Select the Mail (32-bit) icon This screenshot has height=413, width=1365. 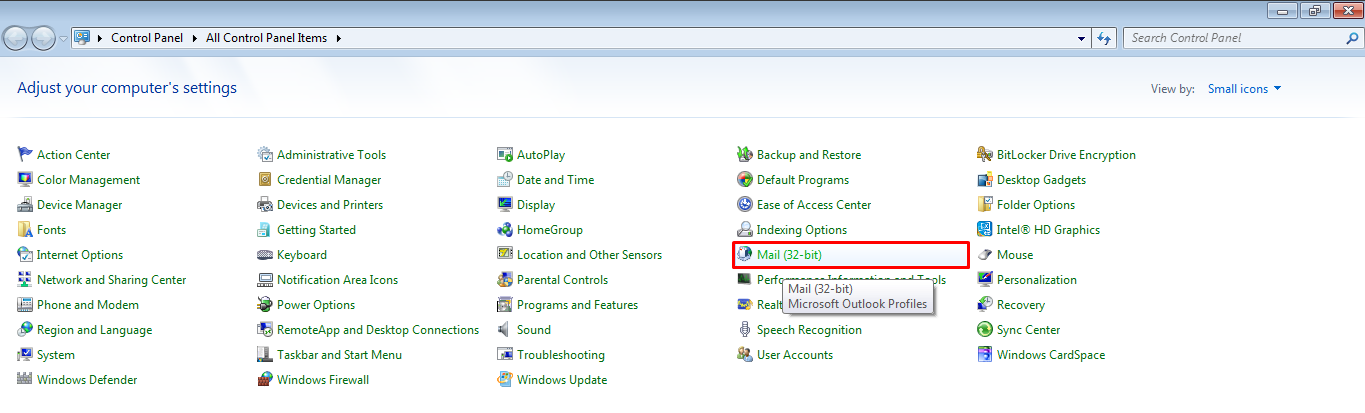point(745,255)
